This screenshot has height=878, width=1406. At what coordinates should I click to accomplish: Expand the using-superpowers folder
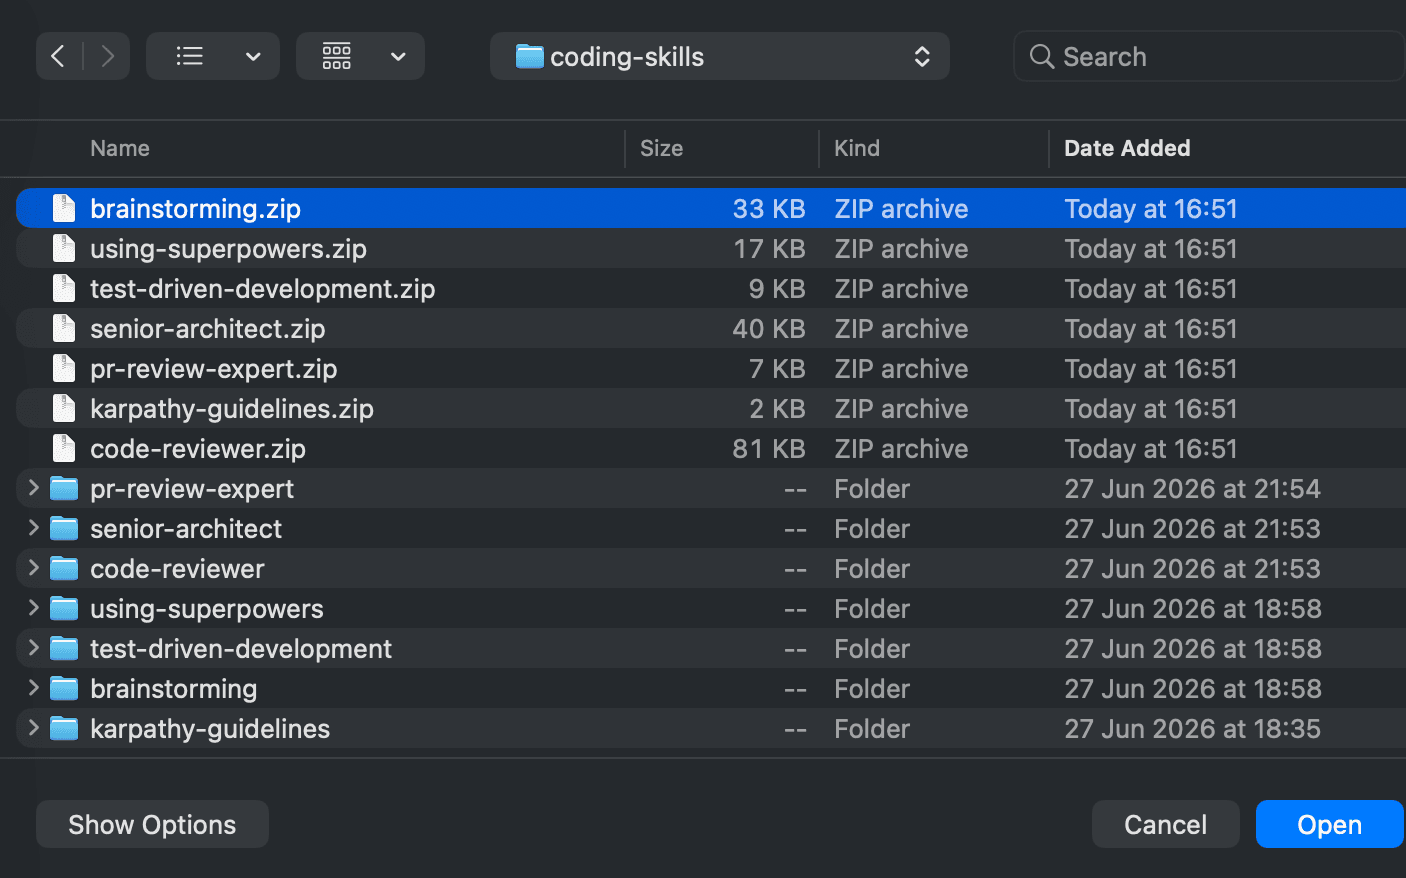(x=33, y=607)
